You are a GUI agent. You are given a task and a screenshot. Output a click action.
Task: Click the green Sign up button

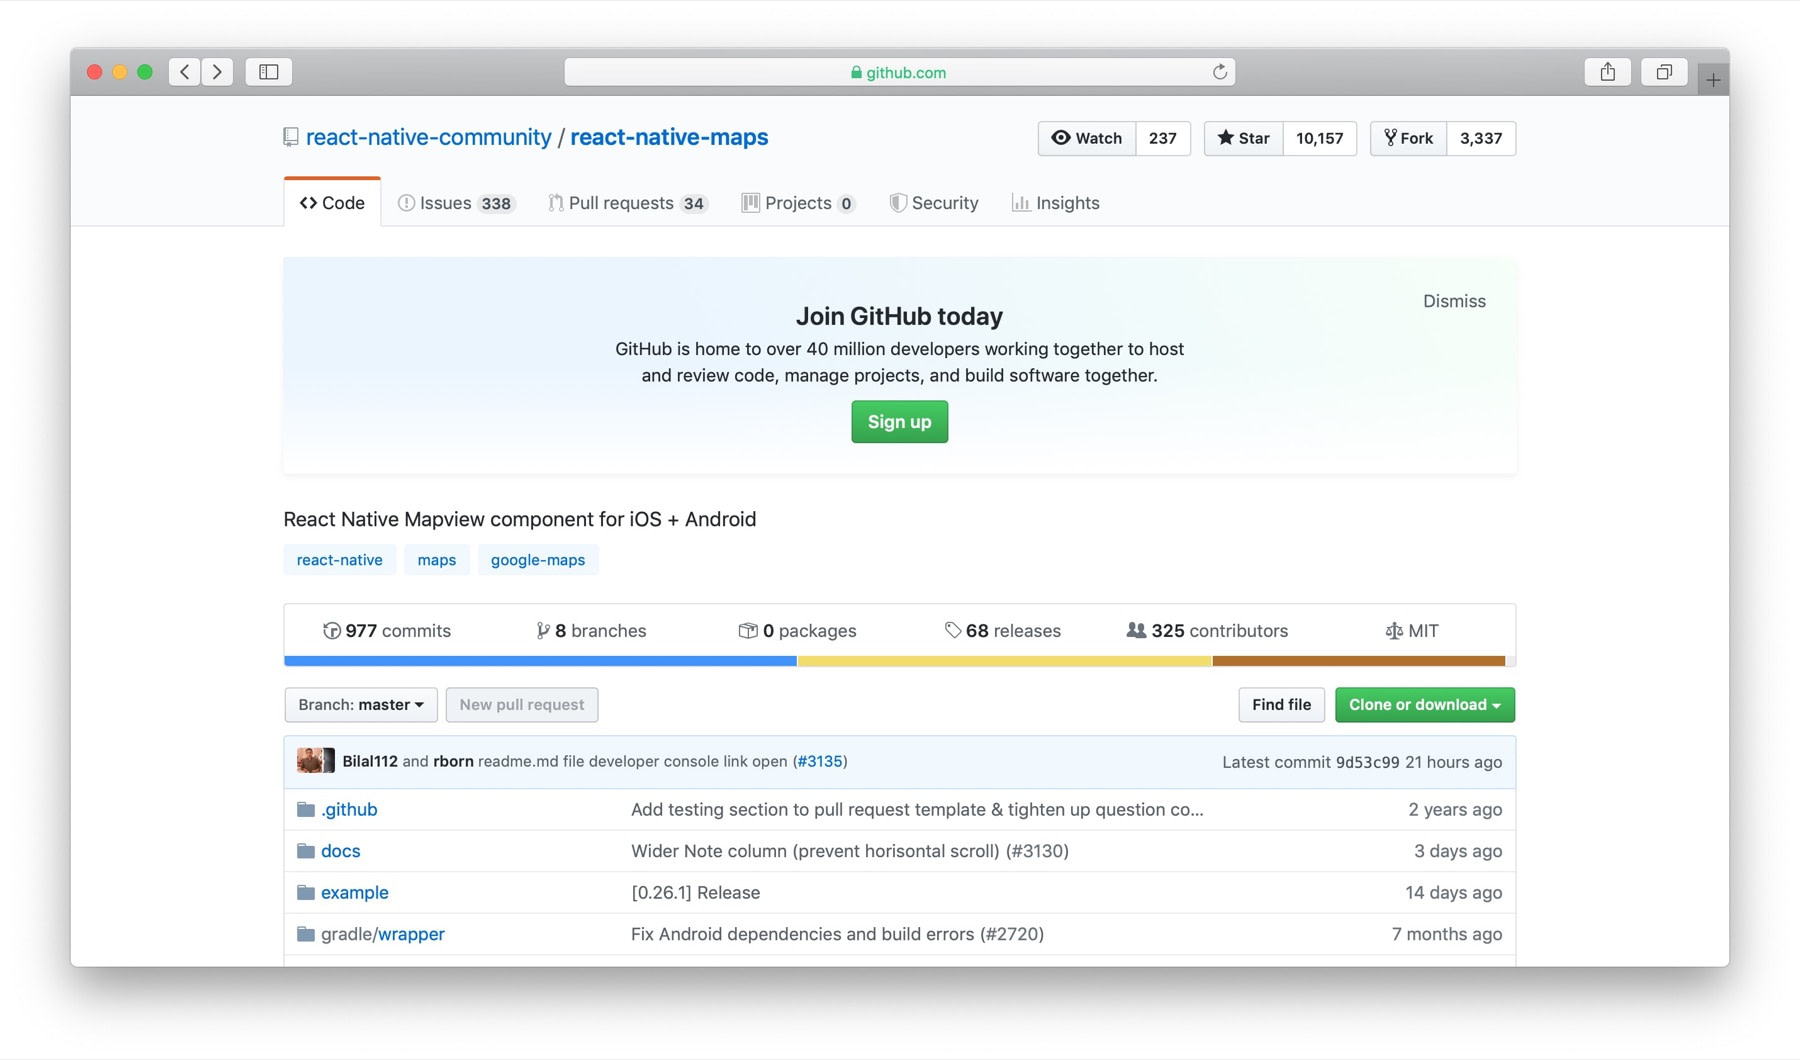(x=899, y=422)
